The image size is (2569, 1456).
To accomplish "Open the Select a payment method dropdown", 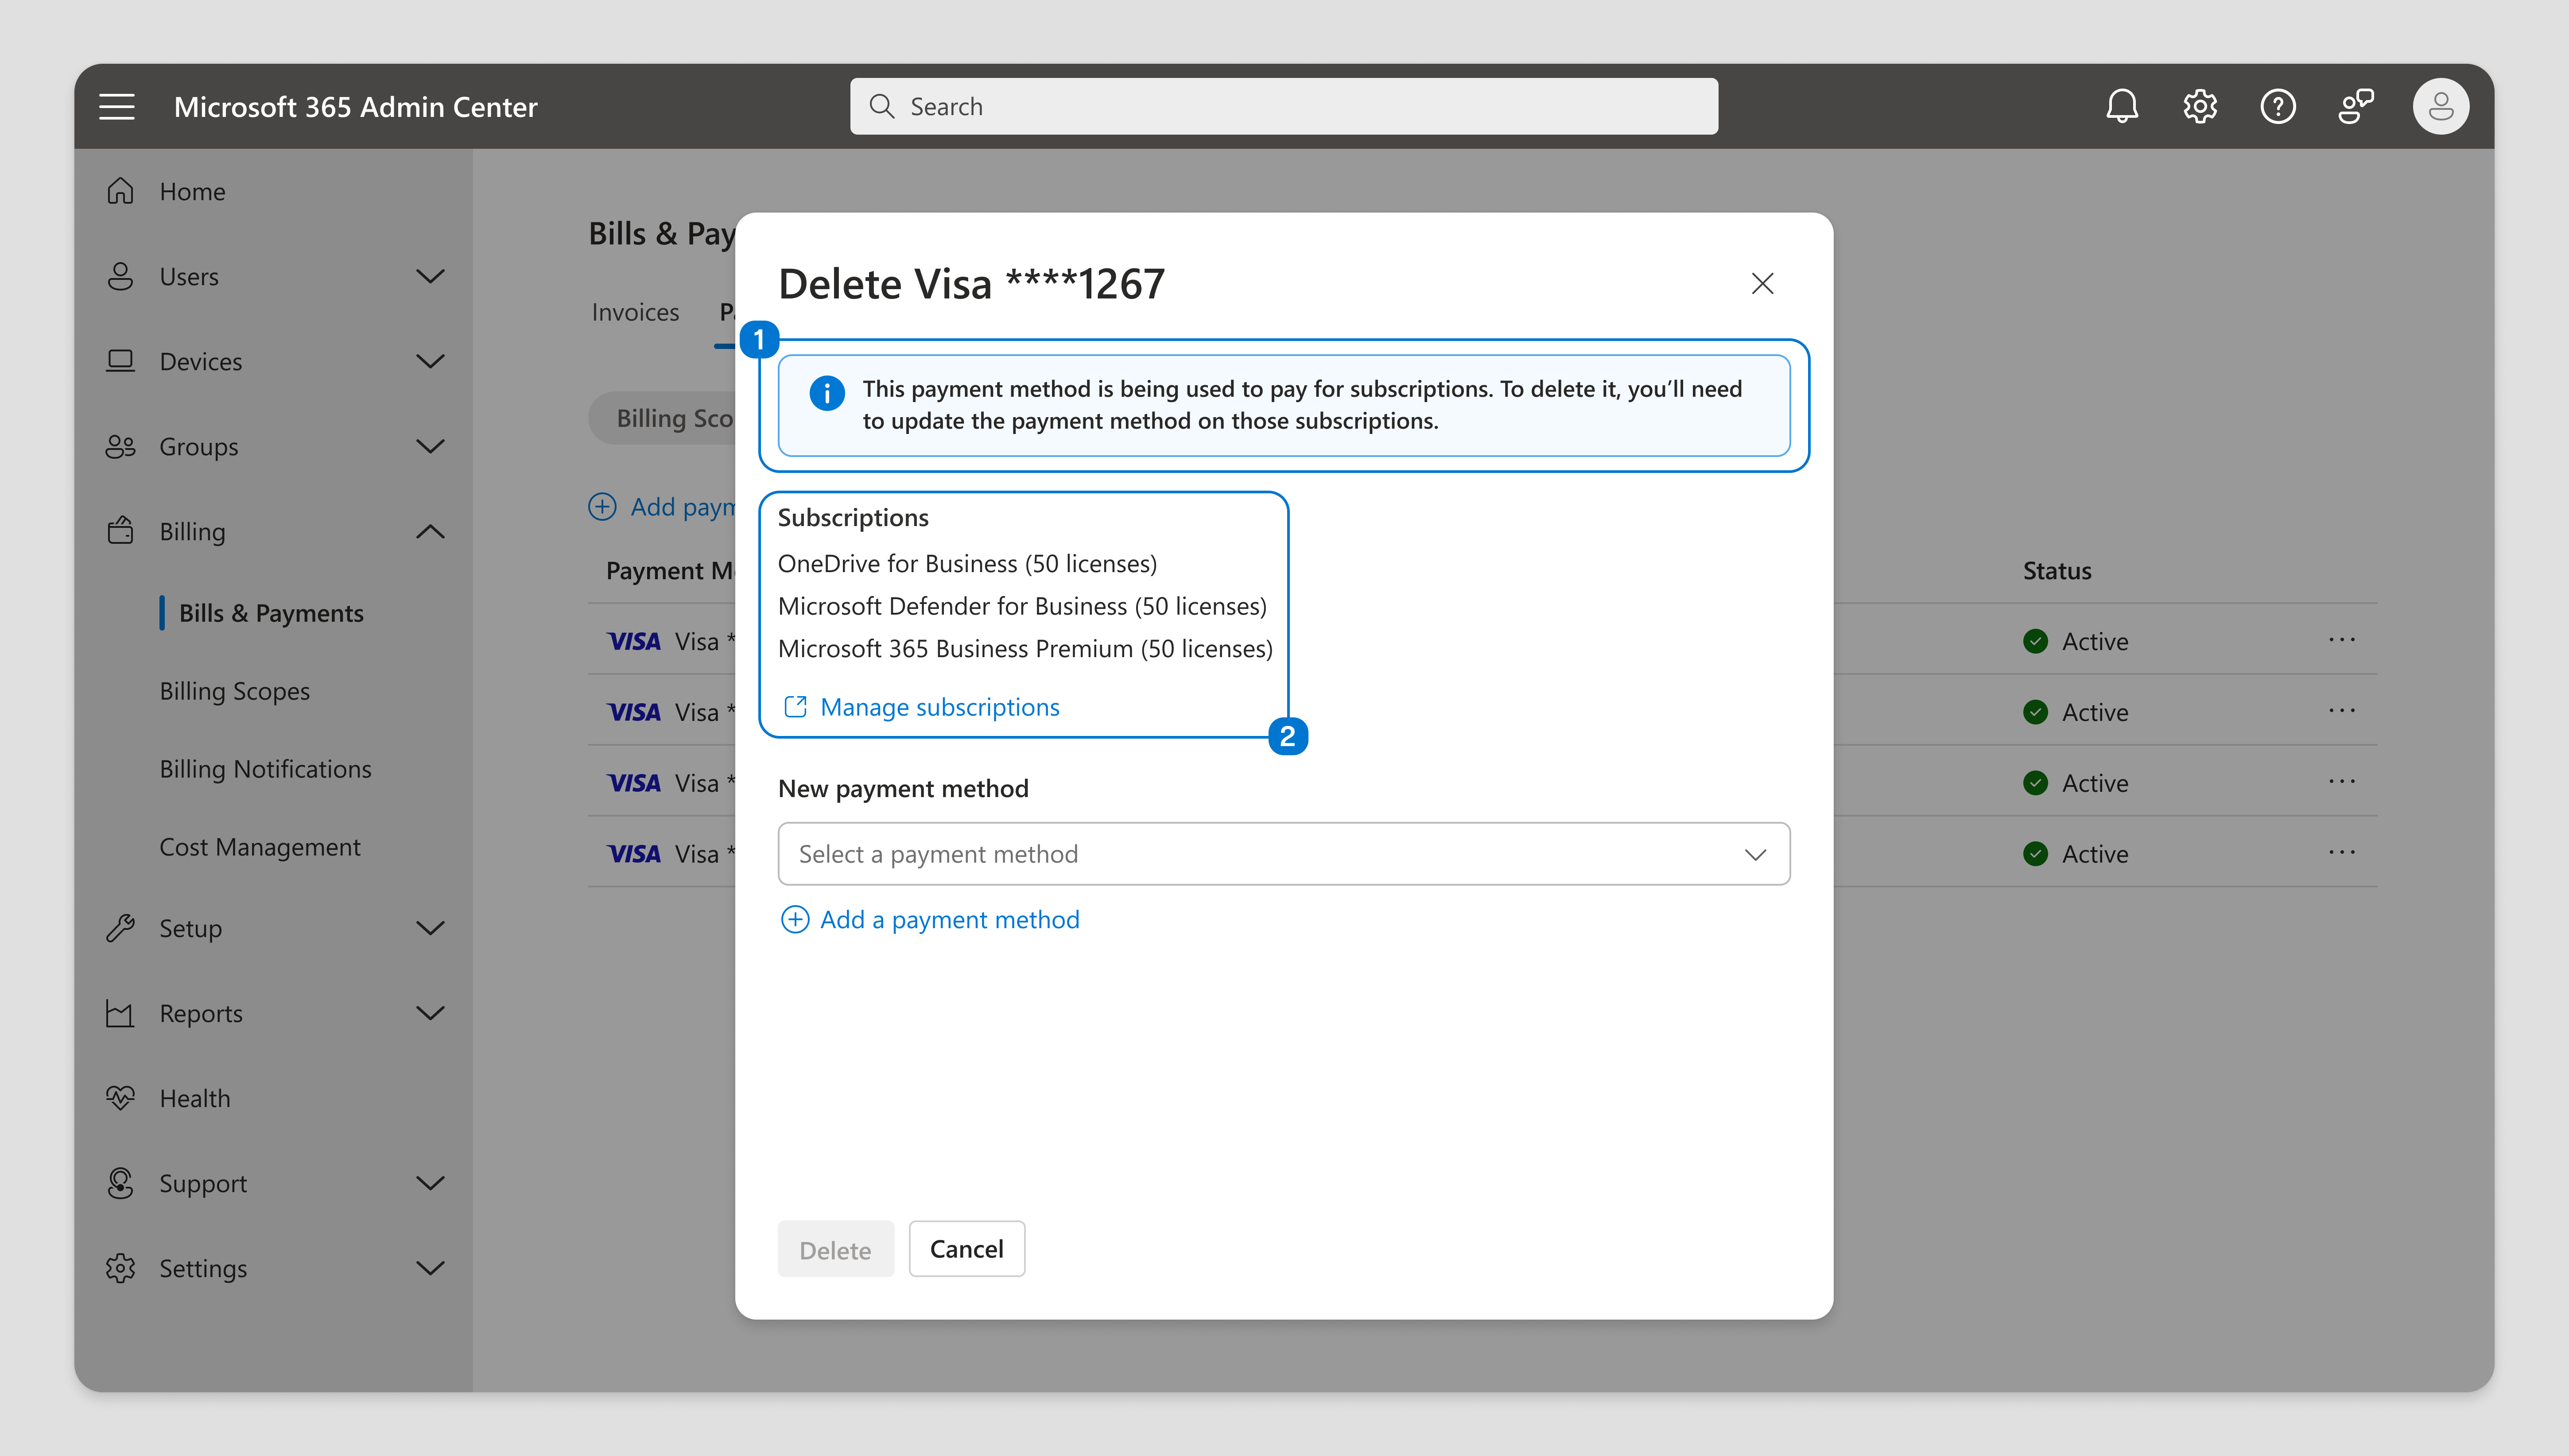I will (x=1283, y=854).
